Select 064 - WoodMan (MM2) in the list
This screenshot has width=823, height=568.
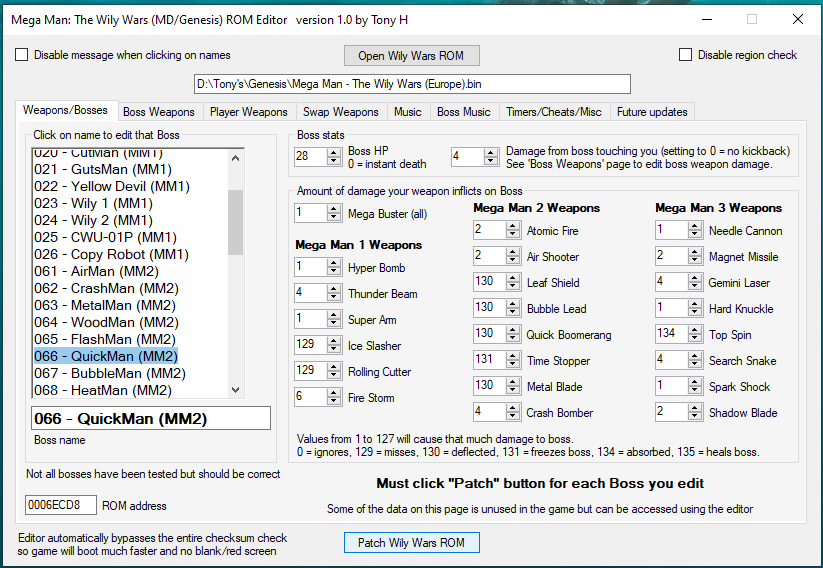click(x=104, y=322)
